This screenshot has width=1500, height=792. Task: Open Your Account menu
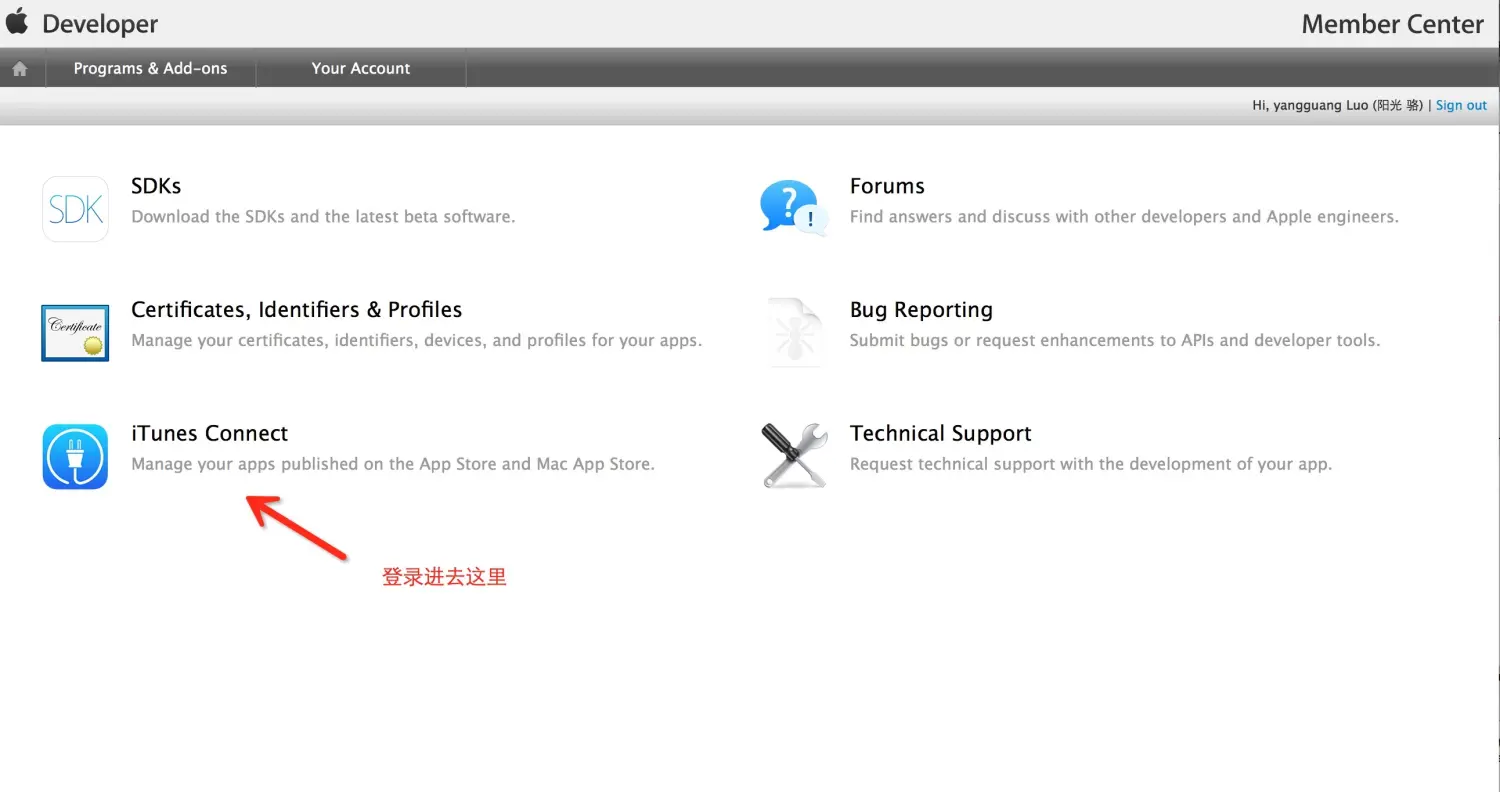(x=361, y=68)
